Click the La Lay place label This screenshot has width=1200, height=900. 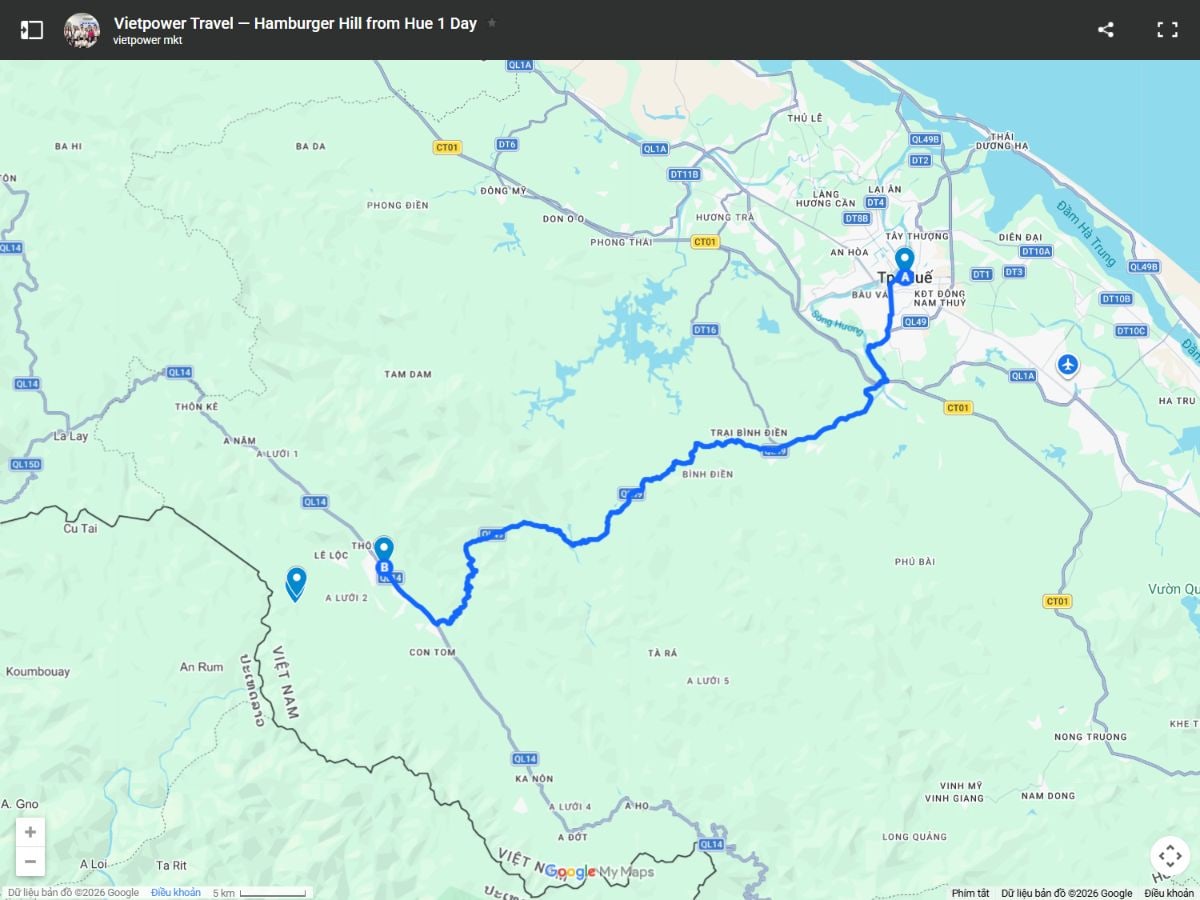(x=71, y=436)
